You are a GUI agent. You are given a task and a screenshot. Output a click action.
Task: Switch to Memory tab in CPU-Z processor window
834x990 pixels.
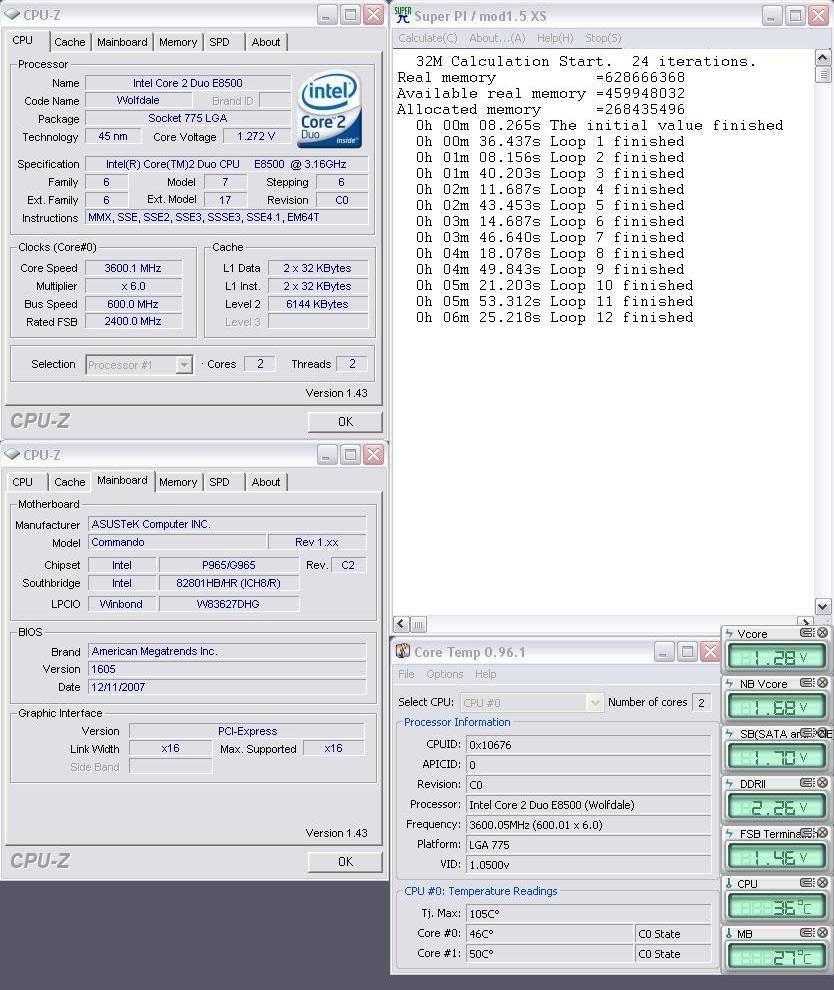point(178,42)
